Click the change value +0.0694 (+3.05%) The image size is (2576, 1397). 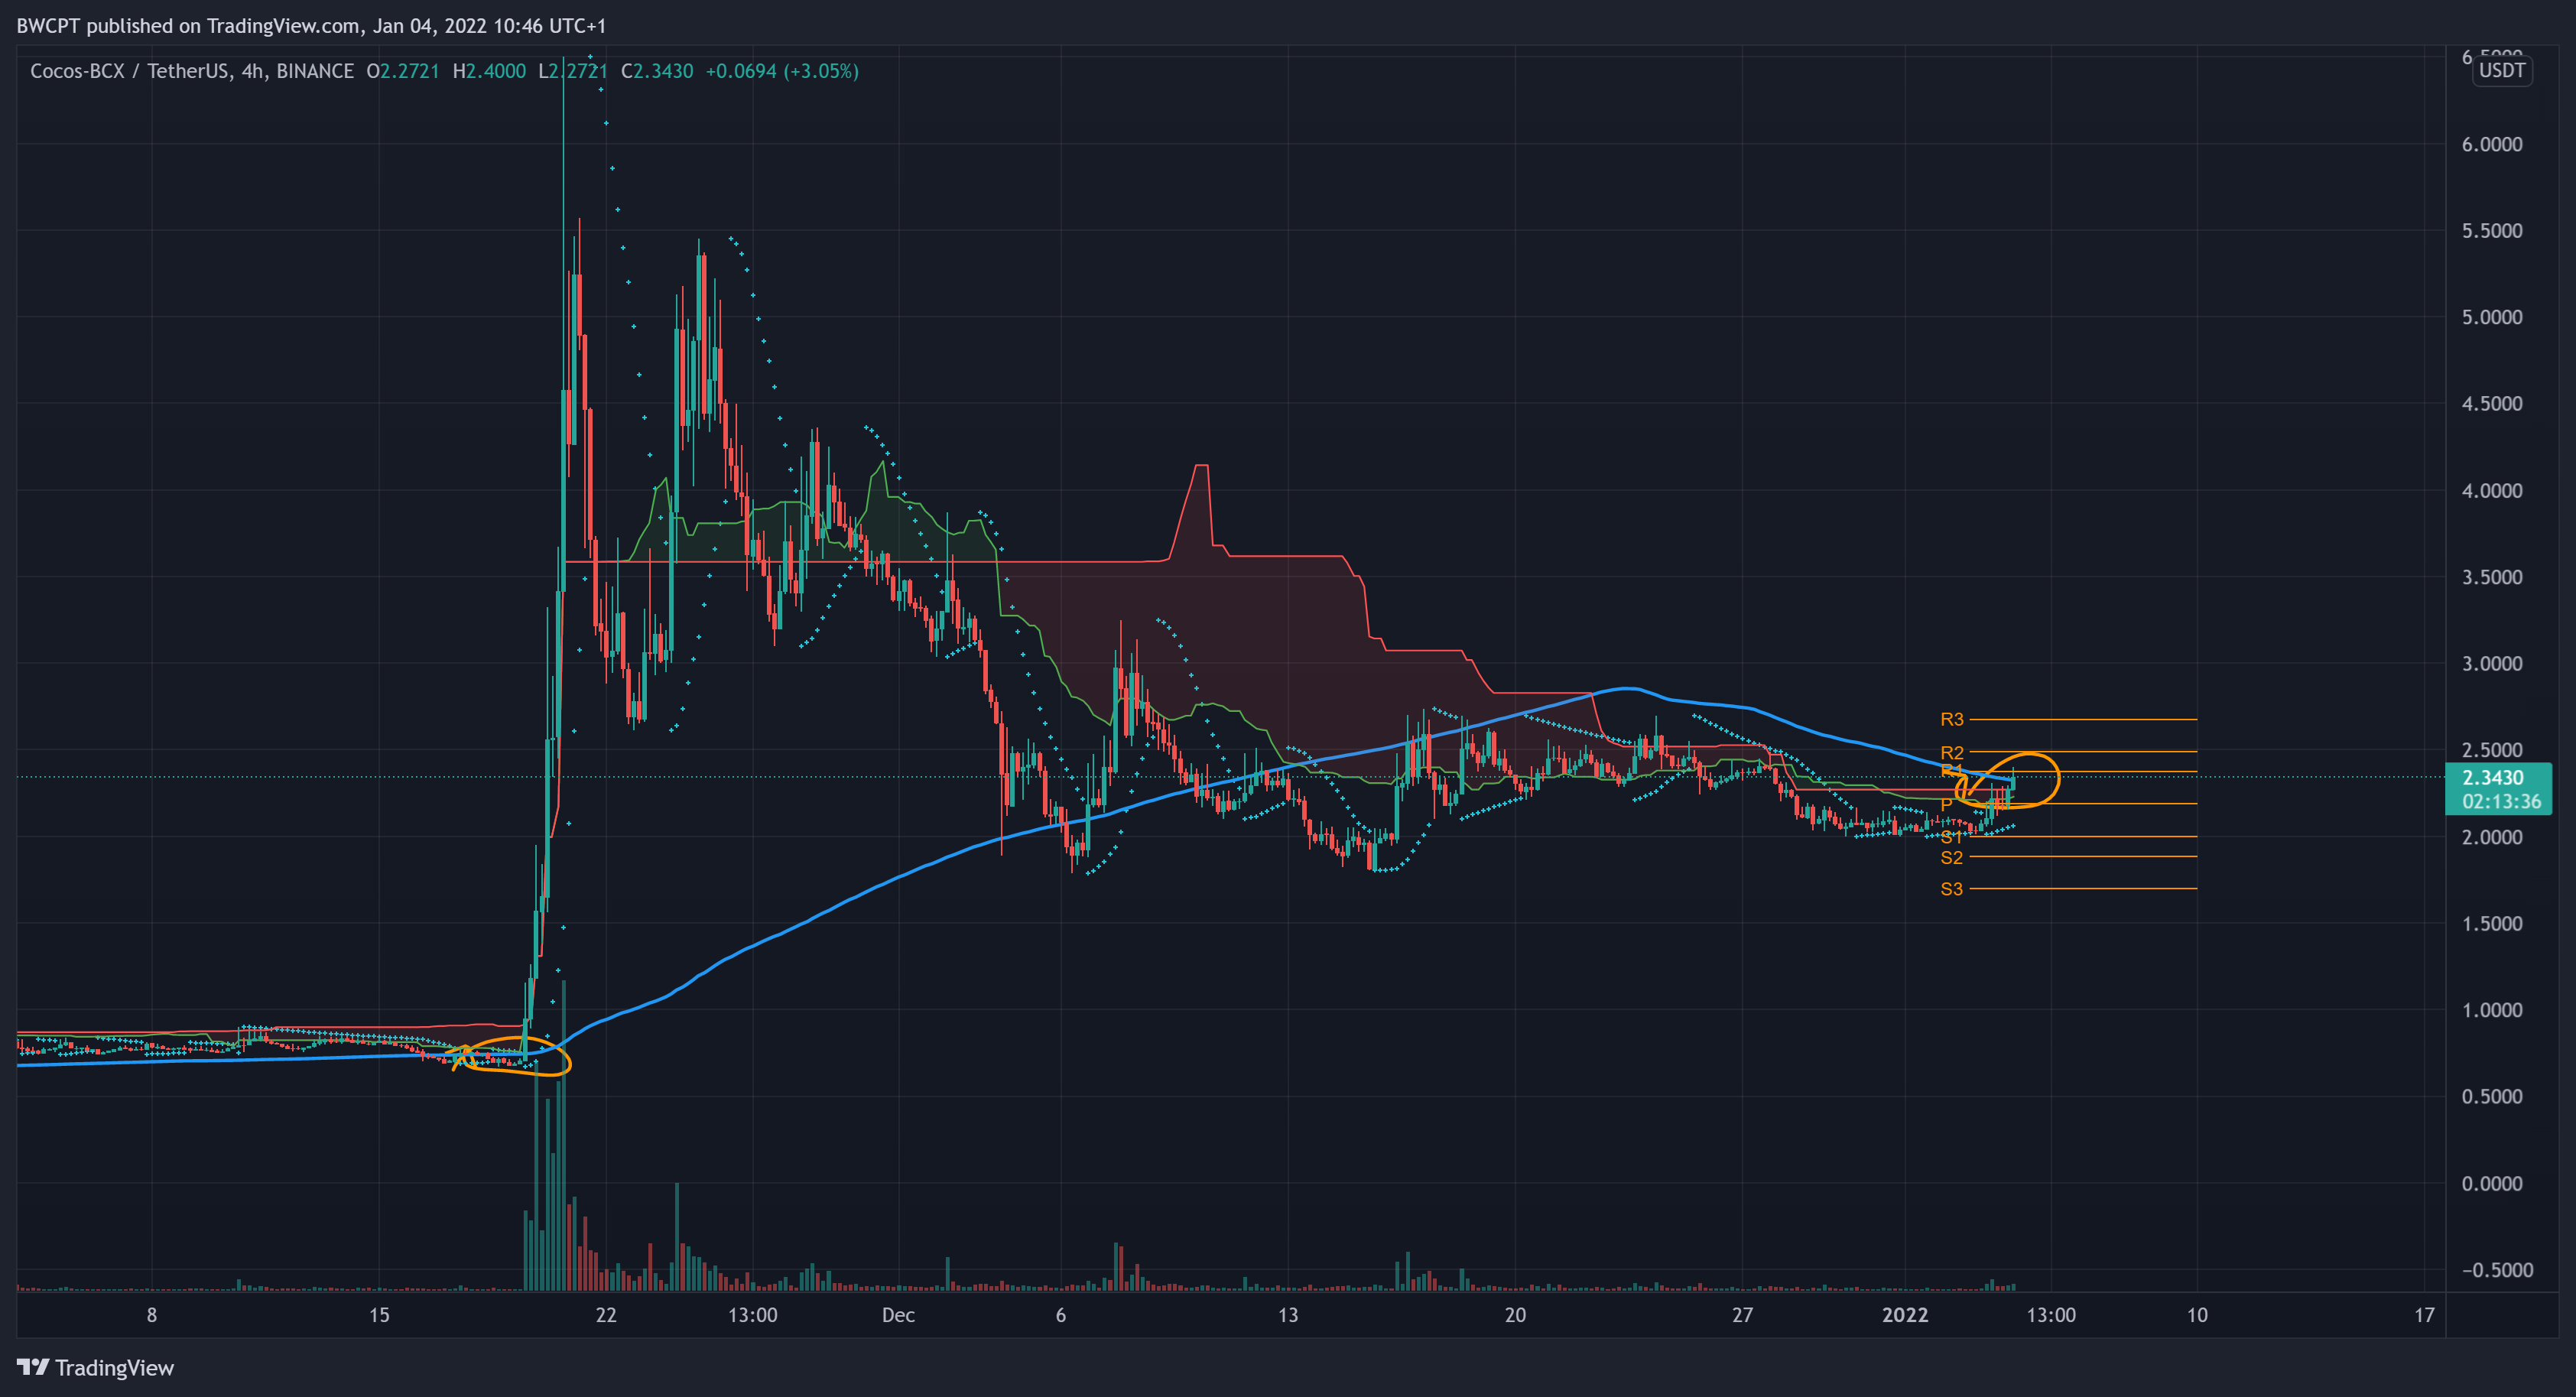click(782, 71)
